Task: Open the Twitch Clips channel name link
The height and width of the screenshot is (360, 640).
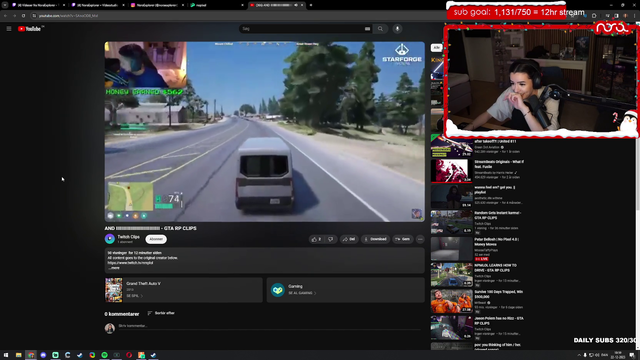Action: click(129, 237)
